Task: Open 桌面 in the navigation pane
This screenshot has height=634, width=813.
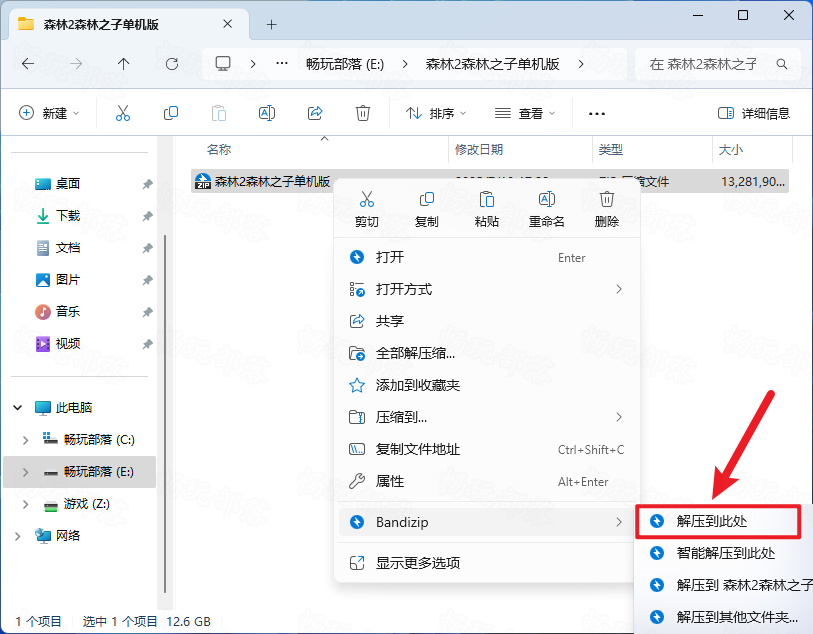Action: pyautogui.click(x=67, y=184)
